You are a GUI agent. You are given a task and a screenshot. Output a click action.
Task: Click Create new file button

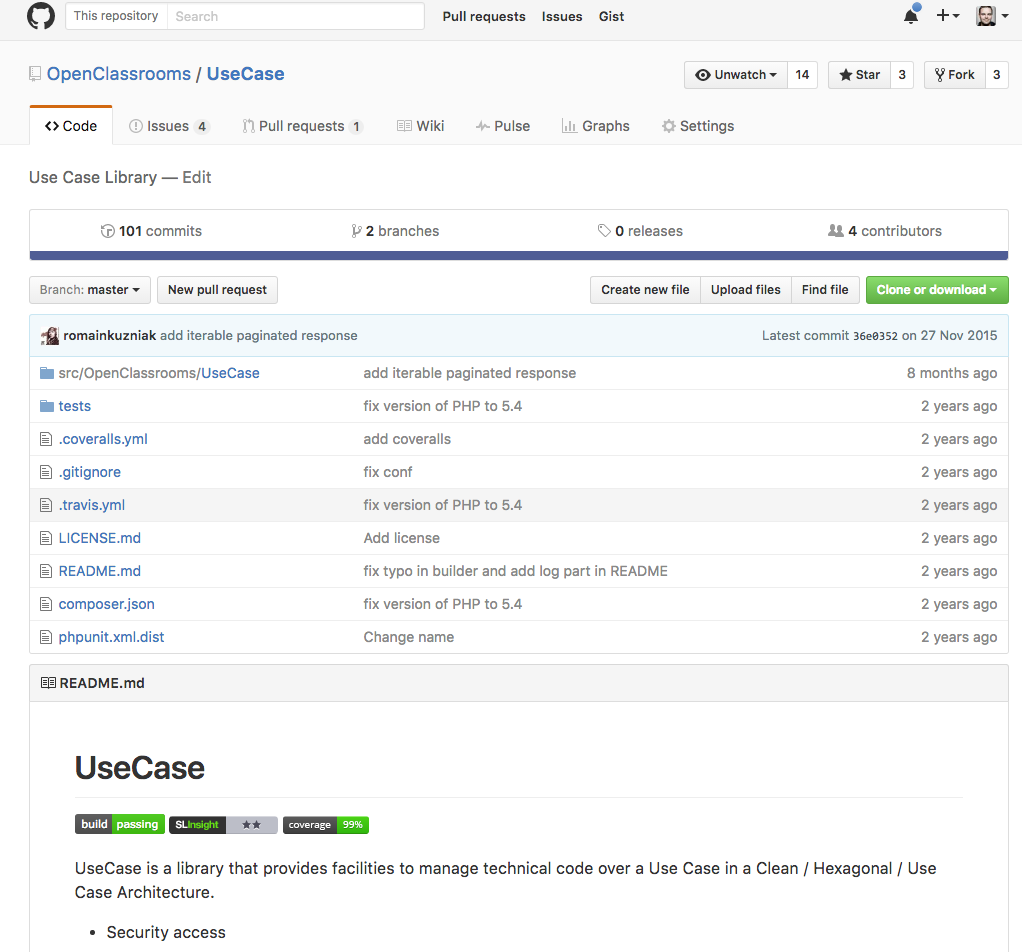(645, 290)
